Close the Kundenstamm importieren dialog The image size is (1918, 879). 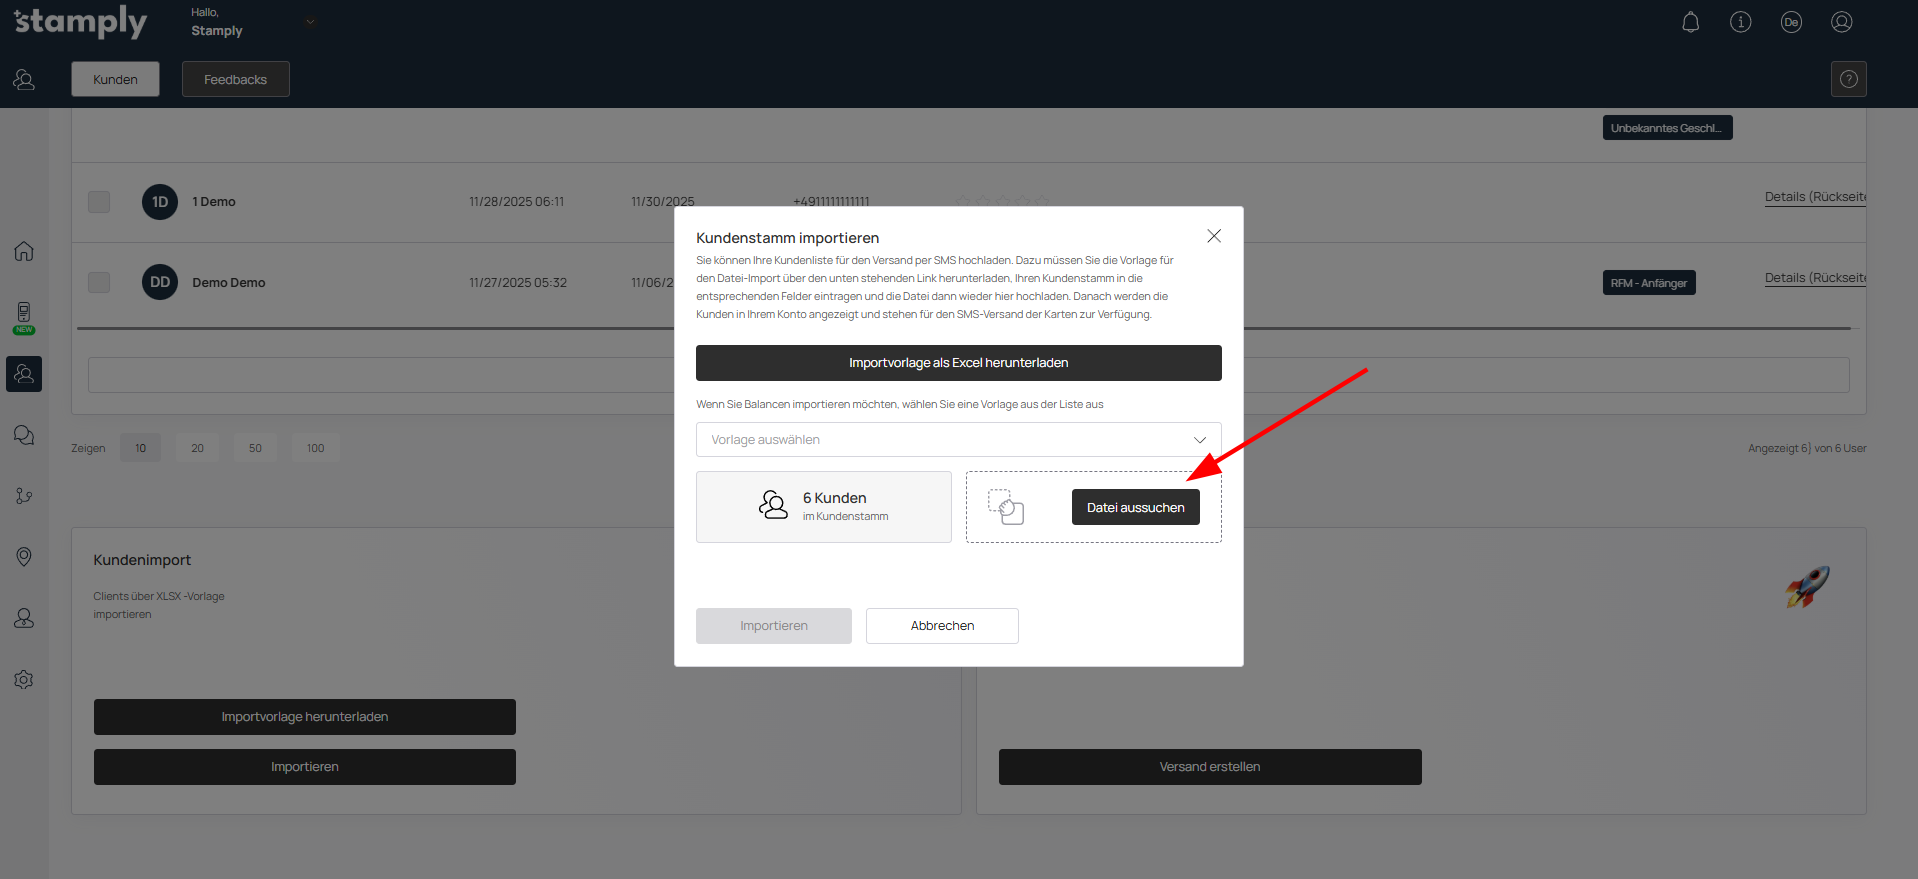click(1213, 236)
